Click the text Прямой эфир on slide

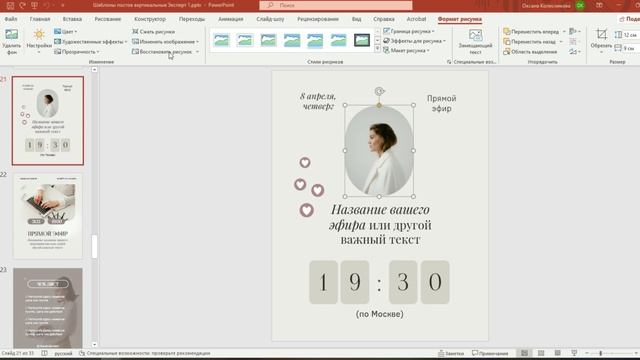(442, 103)
